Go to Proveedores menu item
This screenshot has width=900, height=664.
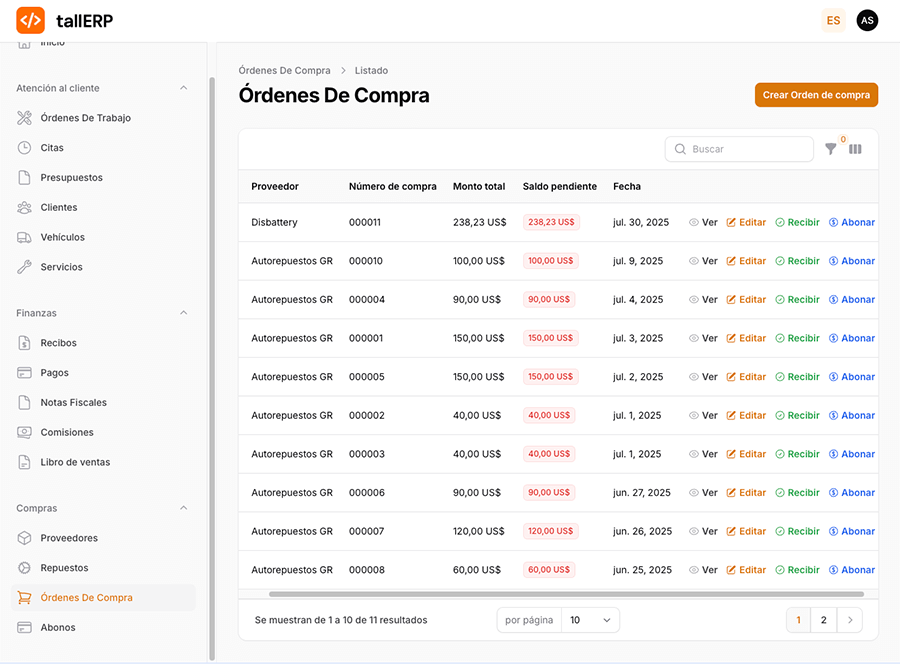click(x=69, y=538)
